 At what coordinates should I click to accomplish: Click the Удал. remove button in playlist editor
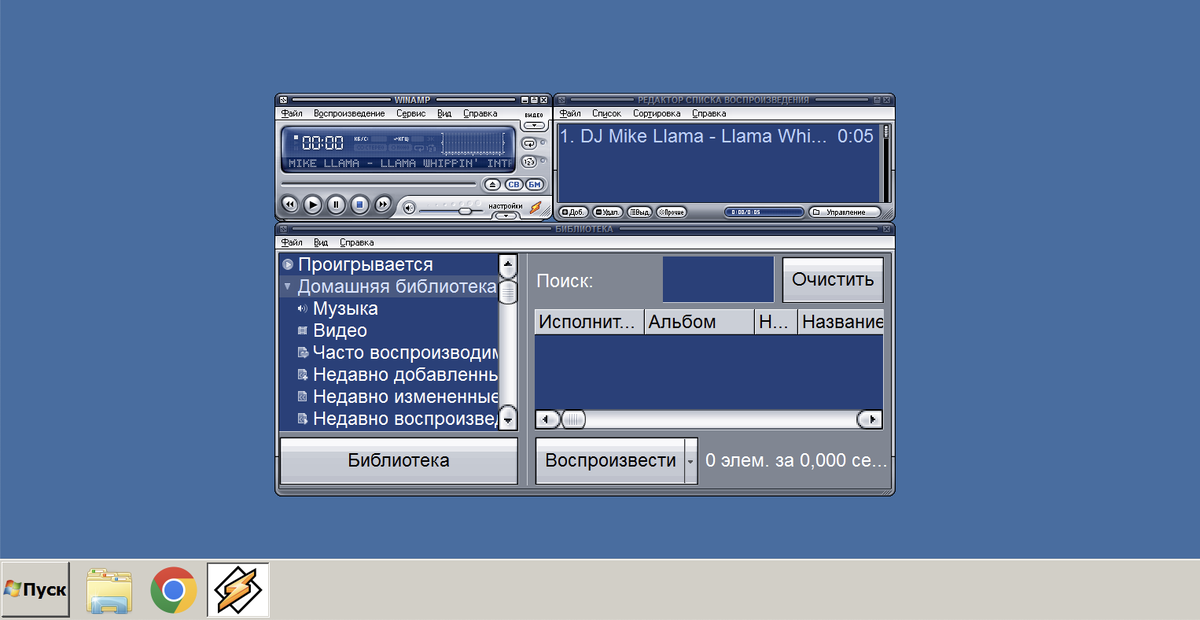[607, 212]
